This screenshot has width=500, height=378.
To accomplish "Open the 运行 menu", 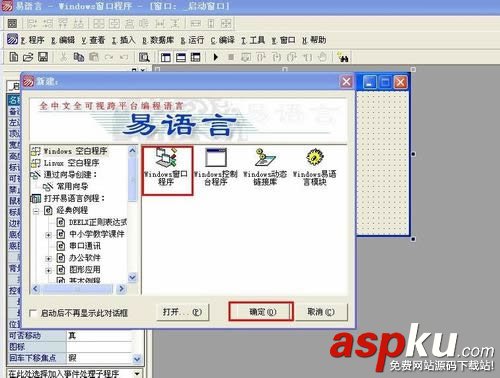I will pos(192,40).
